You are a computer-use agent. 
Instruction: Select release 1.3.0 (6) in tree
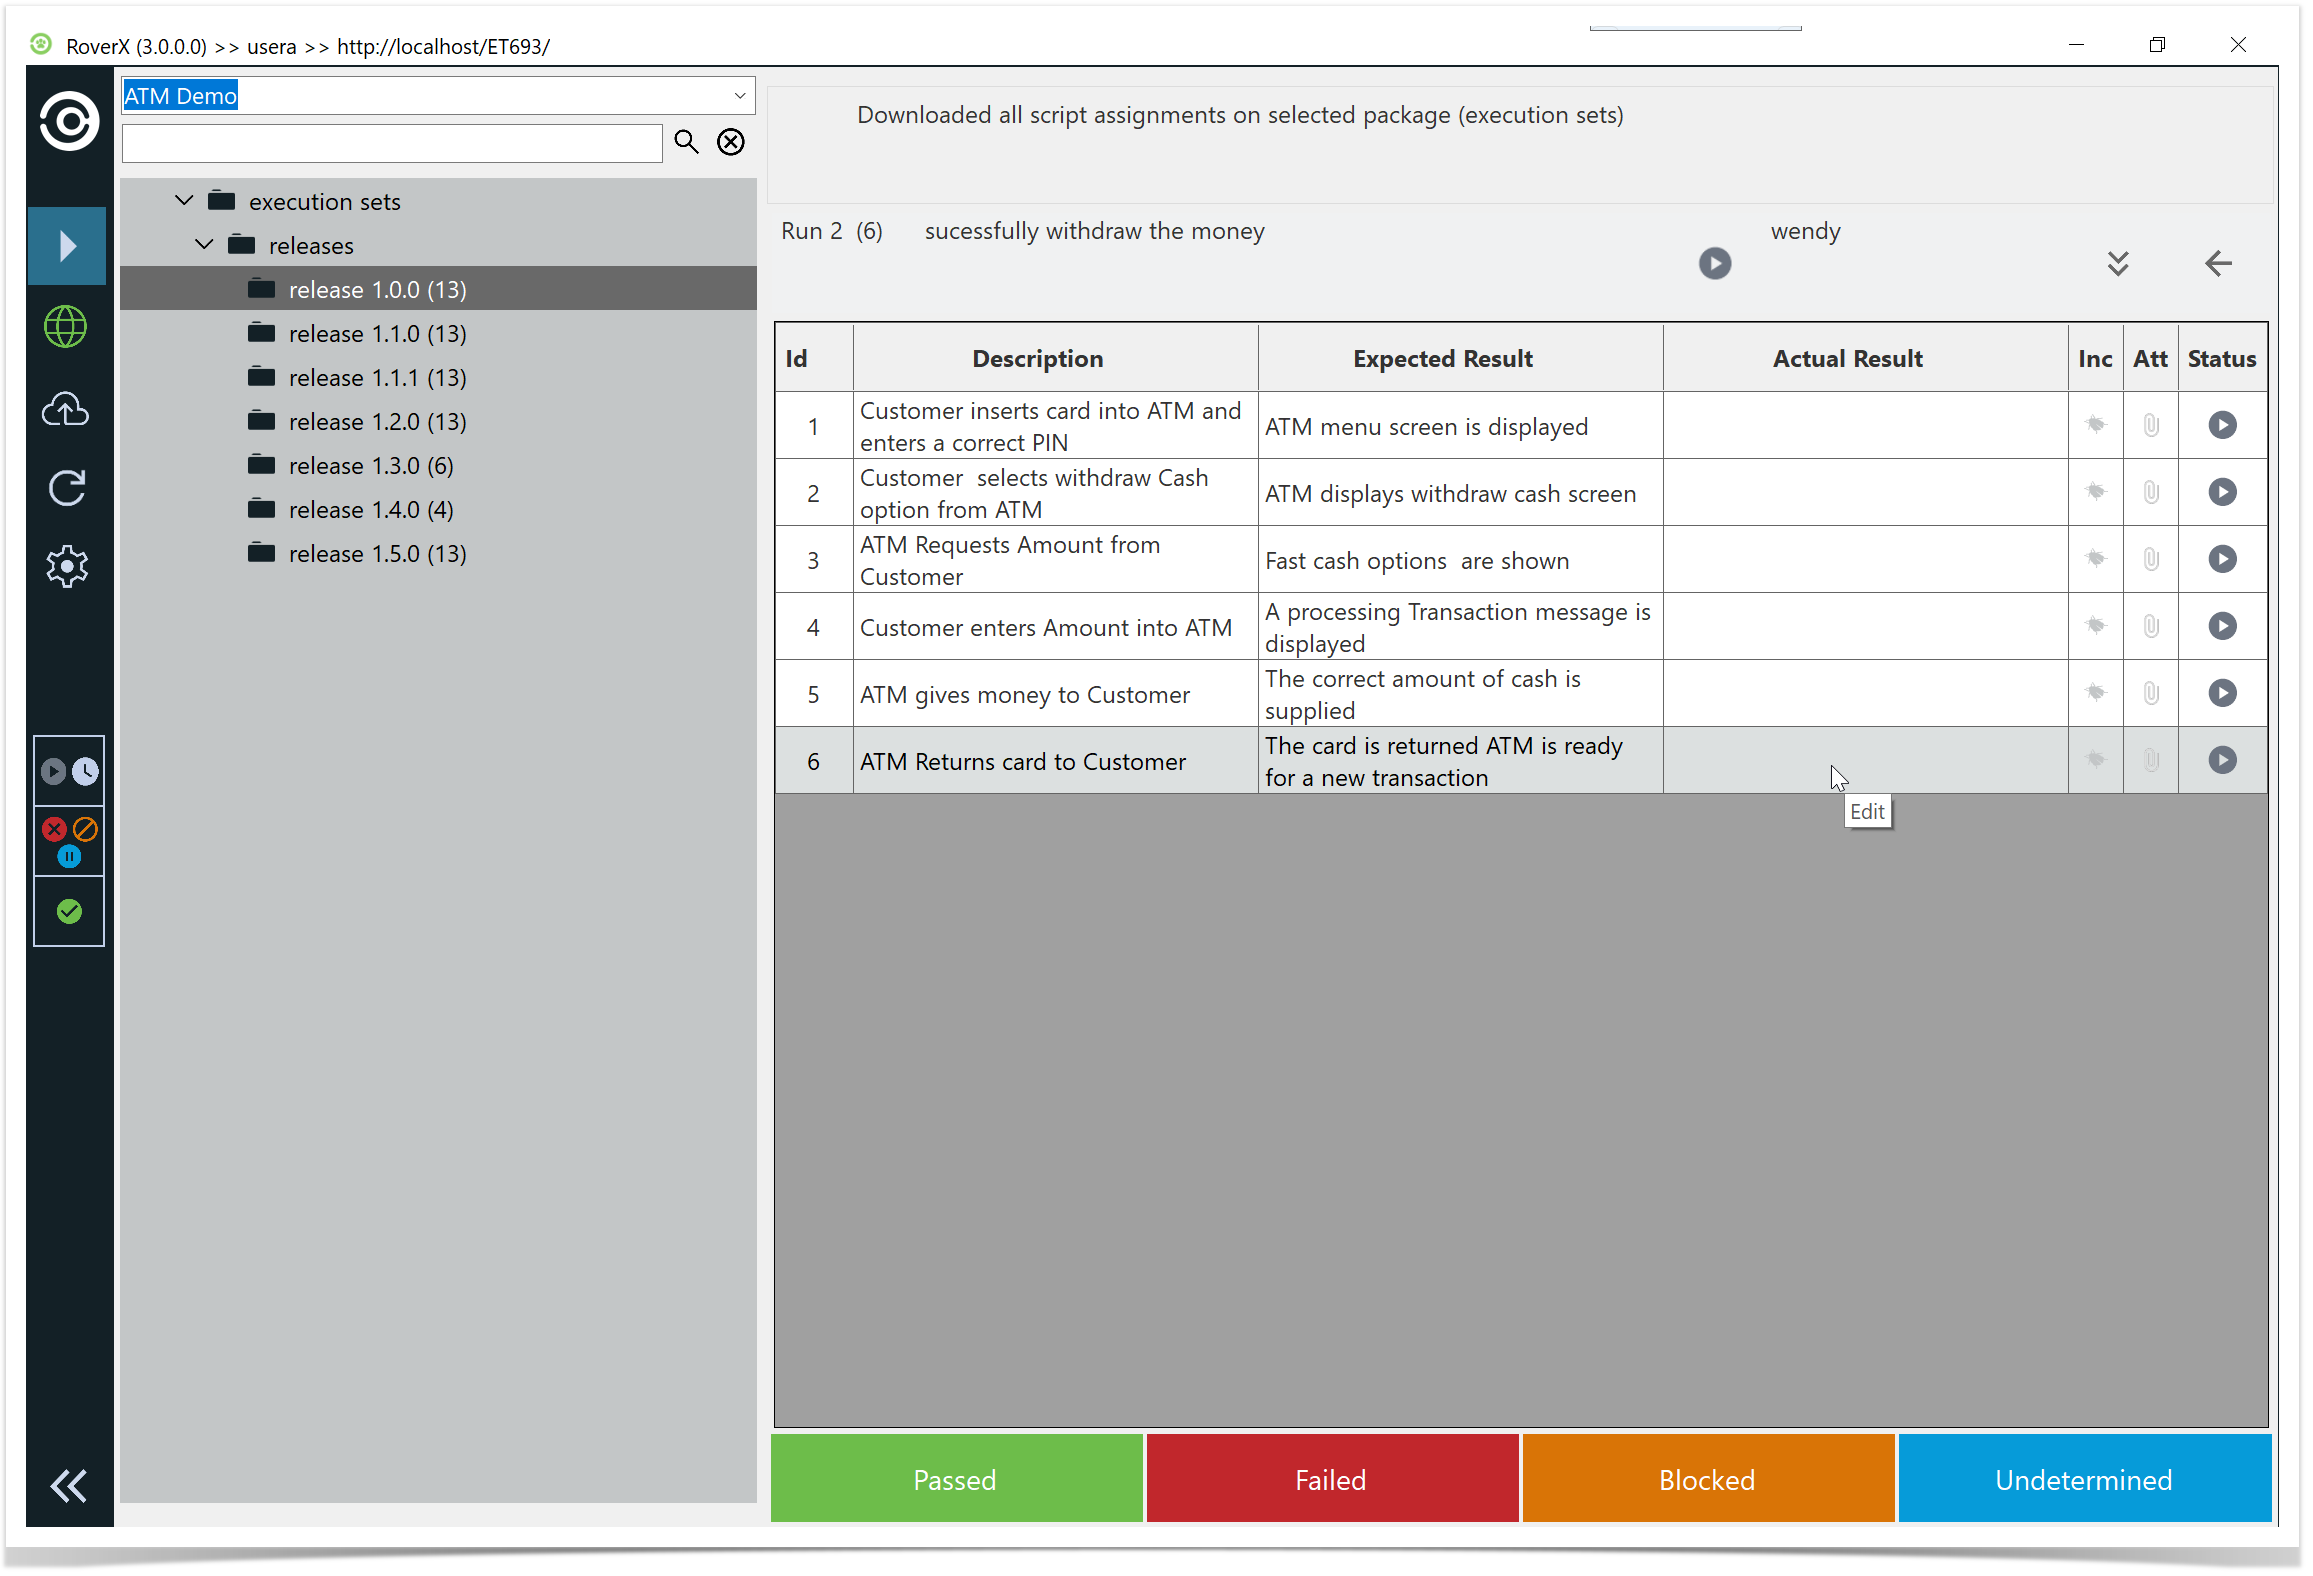click(x=370, y=466)
